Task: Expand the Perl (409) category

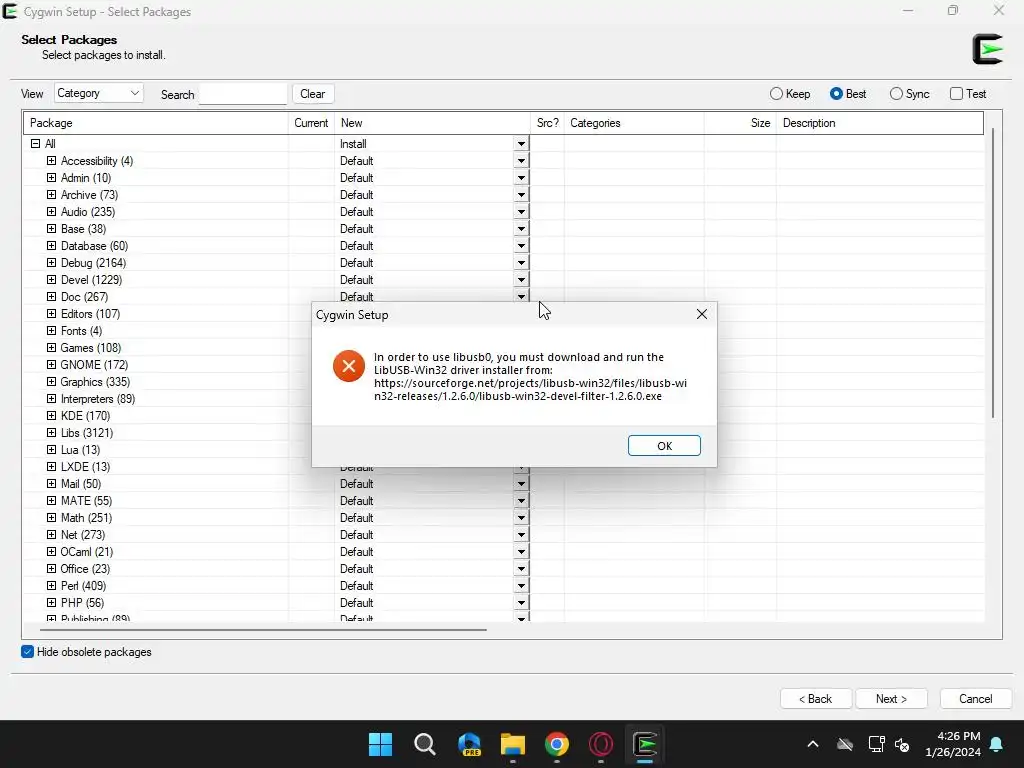Action: 52,585
